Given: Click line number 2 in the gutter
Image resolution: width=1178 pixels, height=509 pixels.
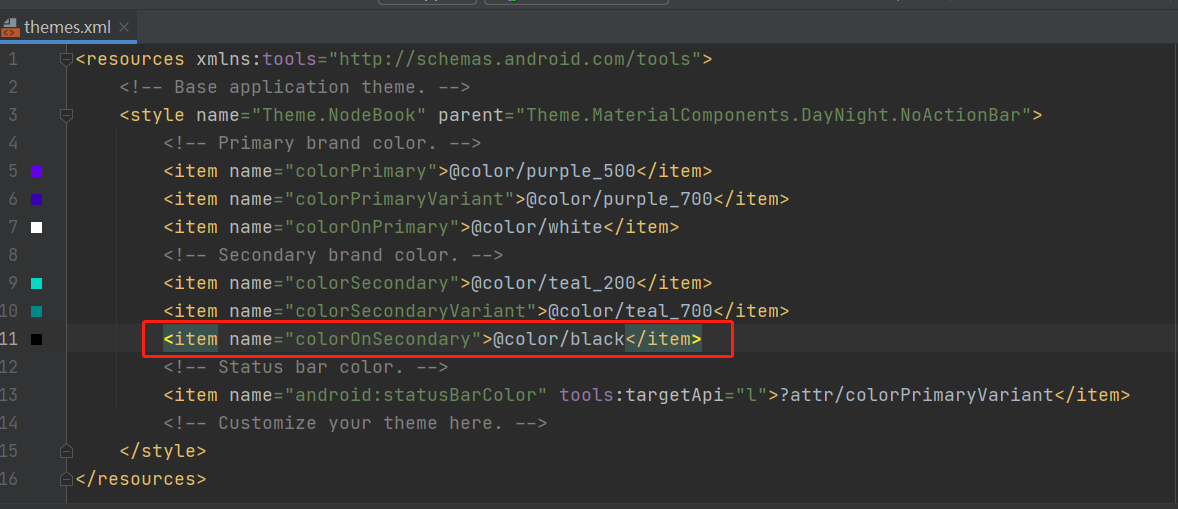Looking at the screenshot, I should click(12, 87).
